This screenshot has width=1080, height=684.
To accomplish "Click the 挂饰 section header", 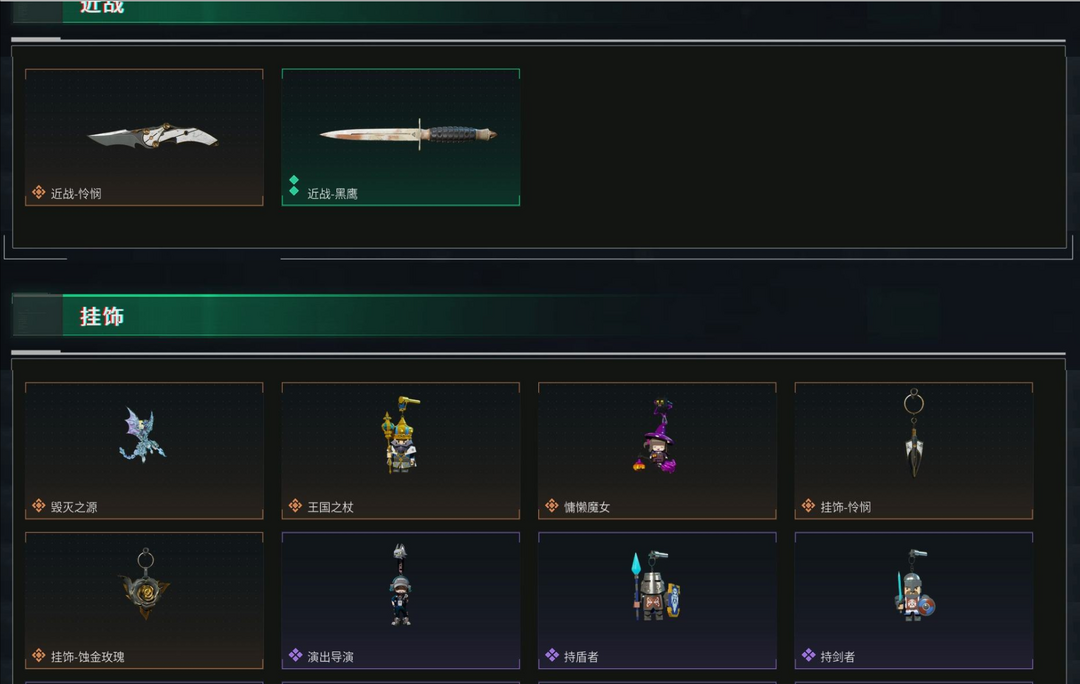I will click(101, 316).
